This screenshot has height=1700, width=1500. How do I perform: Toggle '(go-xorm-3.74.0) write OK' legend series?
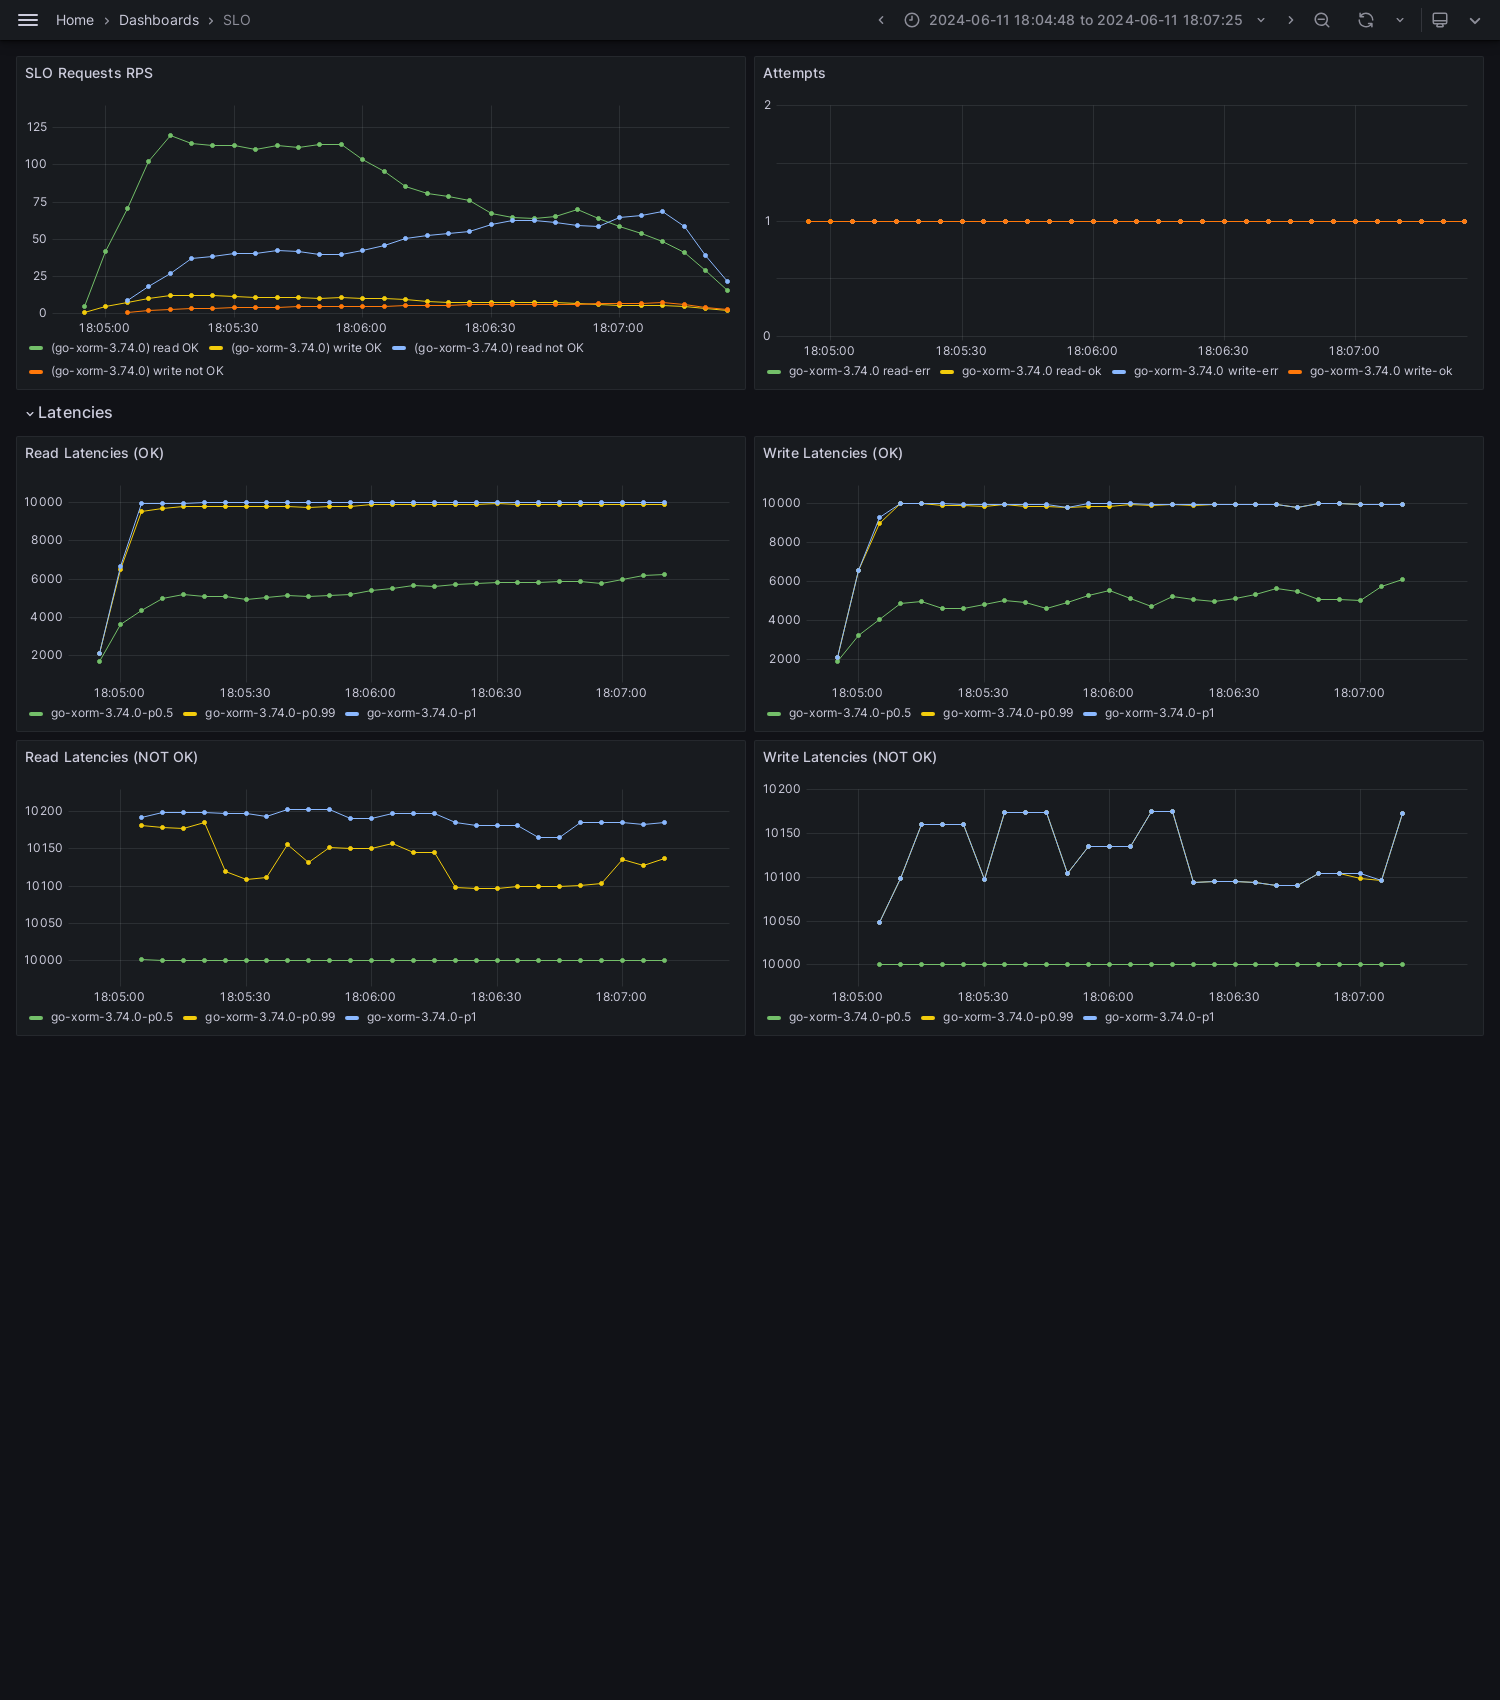pos(306,348)
